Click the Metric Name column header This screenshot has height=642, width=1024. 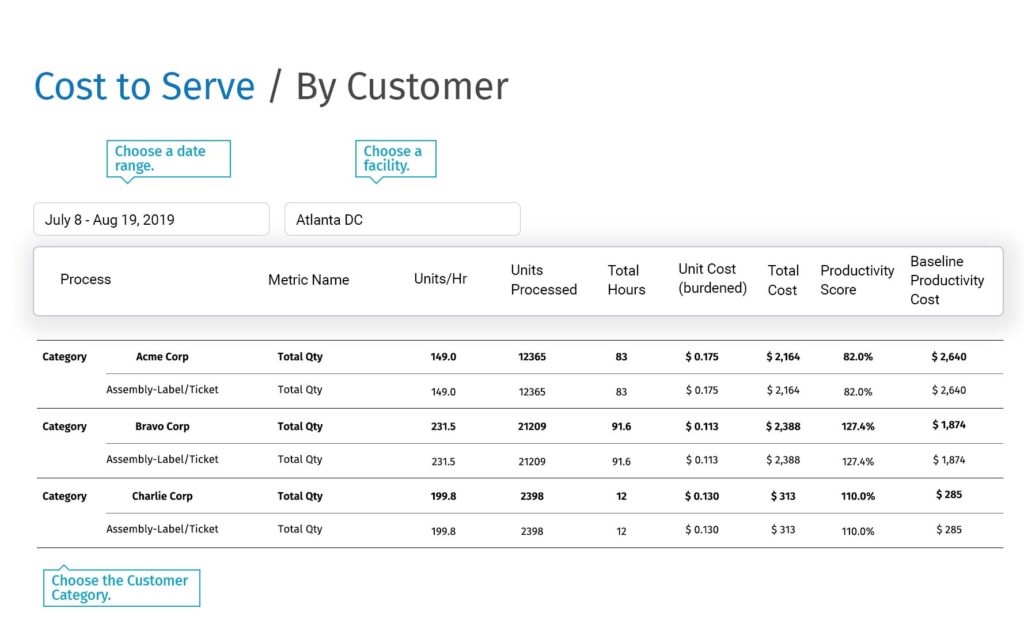pyautogui.click(x=308, y=279)
